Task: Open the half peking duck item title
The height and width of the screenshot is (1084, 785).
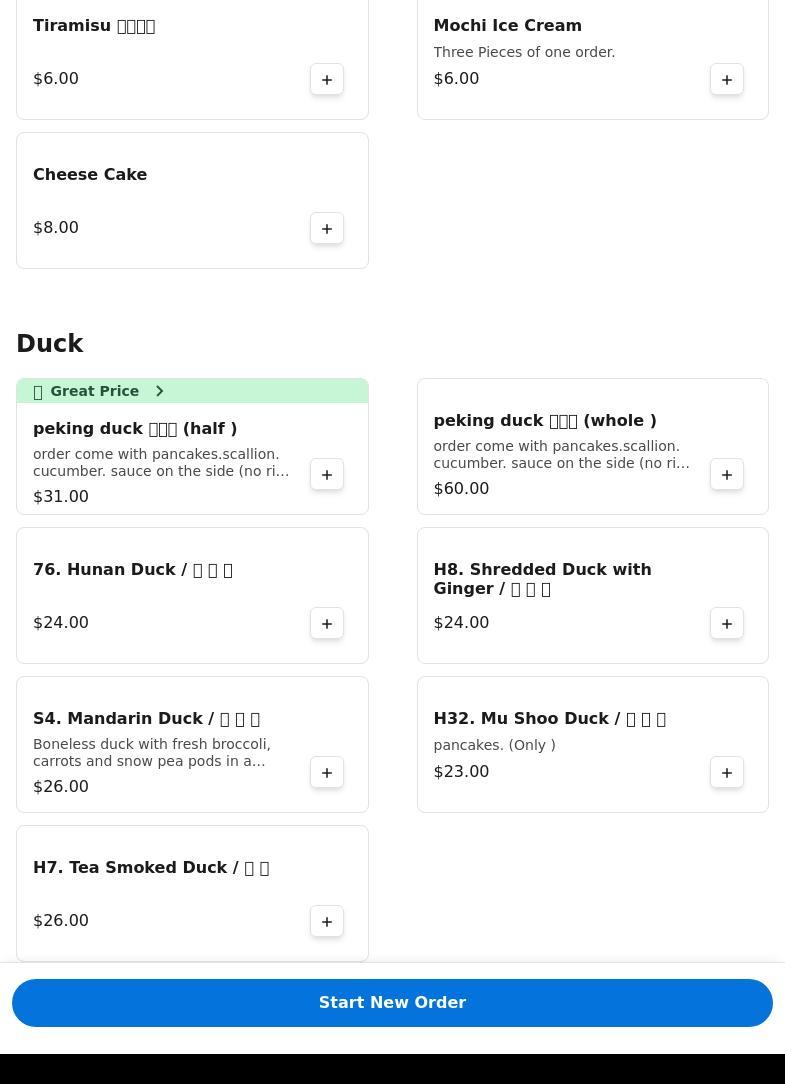Action: [x=135, y=428]
